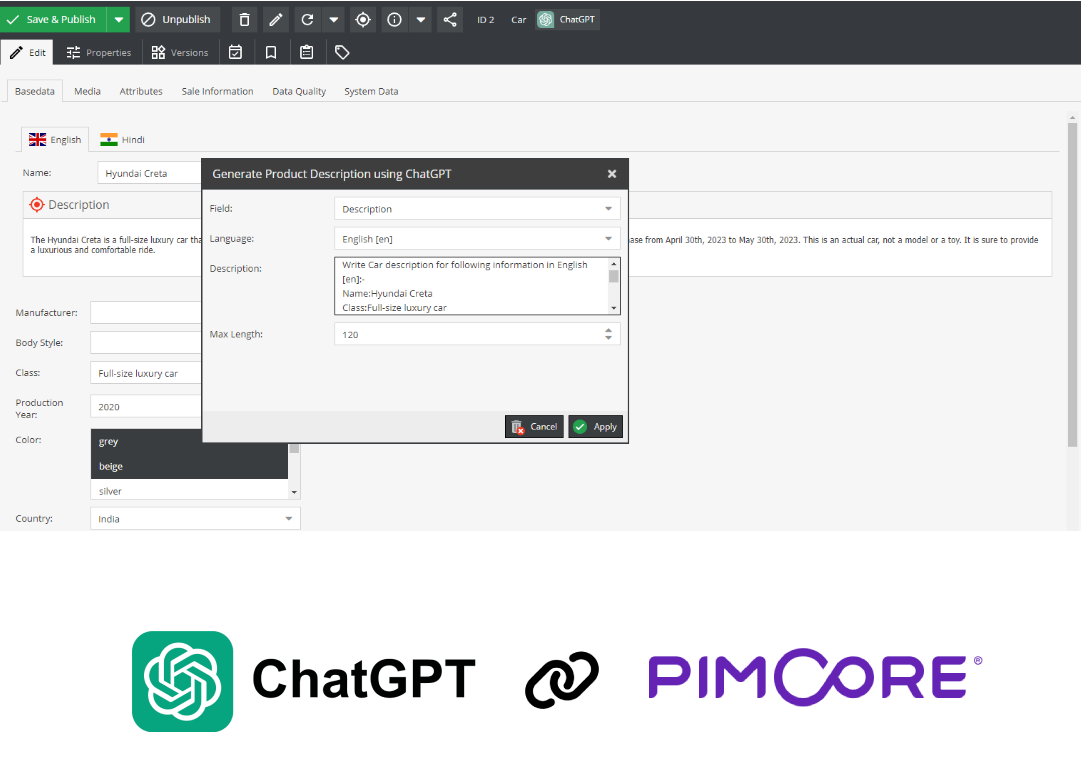Viewport: 1081px width, 766px height.
Task: Open the Sale Information tab
Action: tap(217, 91)
